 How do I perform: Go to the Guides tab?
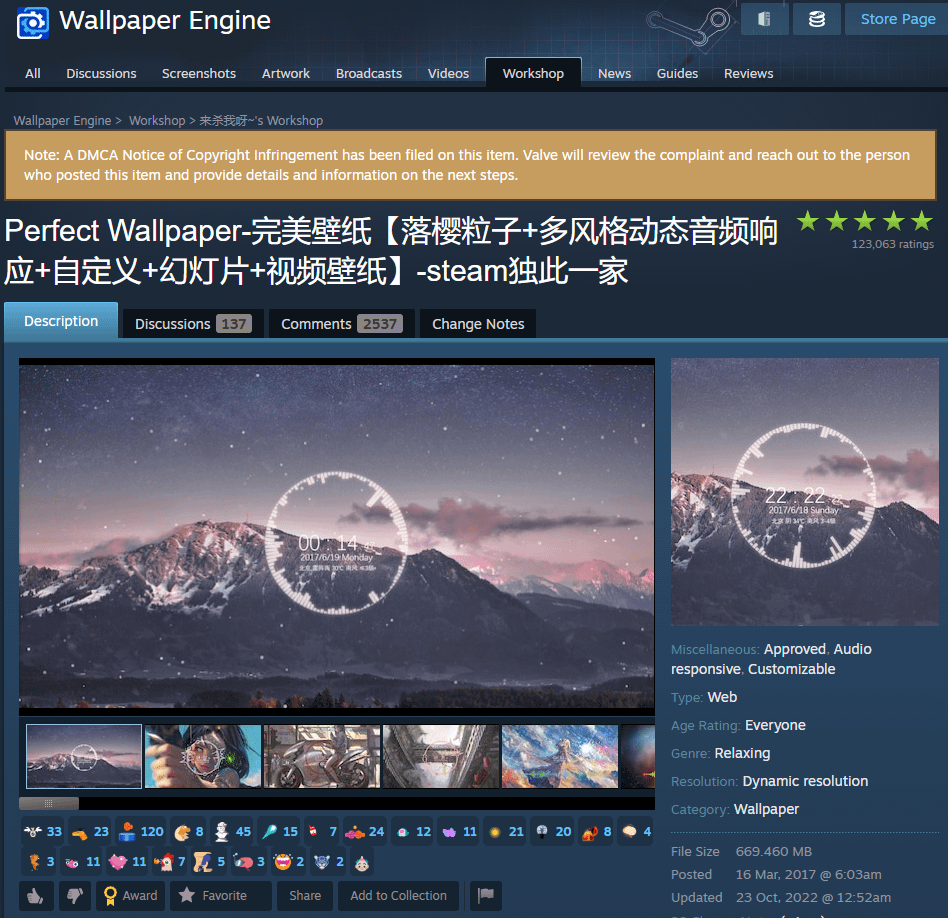(677, 73)
